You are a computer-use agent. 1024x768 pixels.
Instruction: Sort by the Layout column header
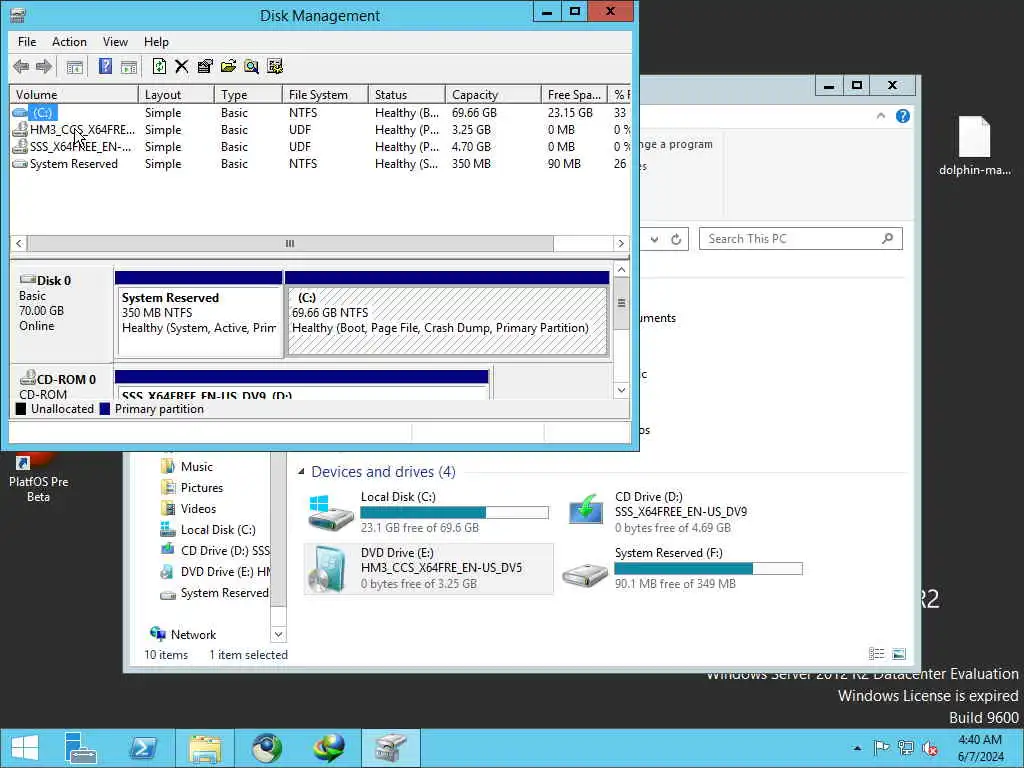coord(176,95)
